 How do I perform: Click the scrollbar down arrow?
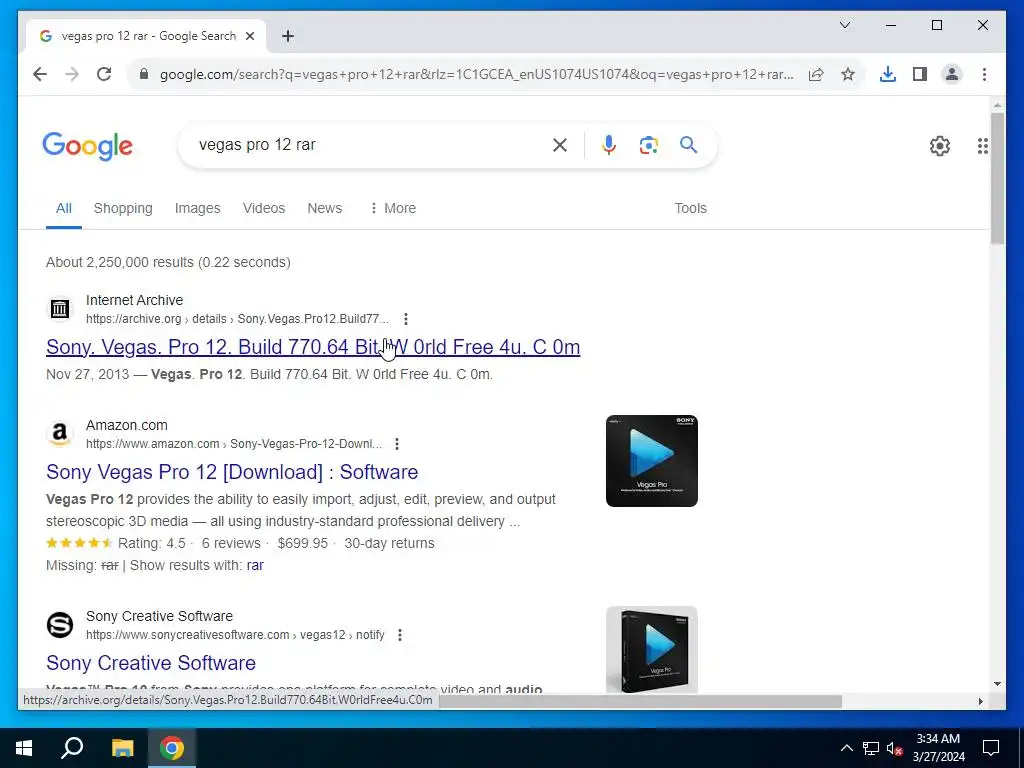tap(997, 684)
